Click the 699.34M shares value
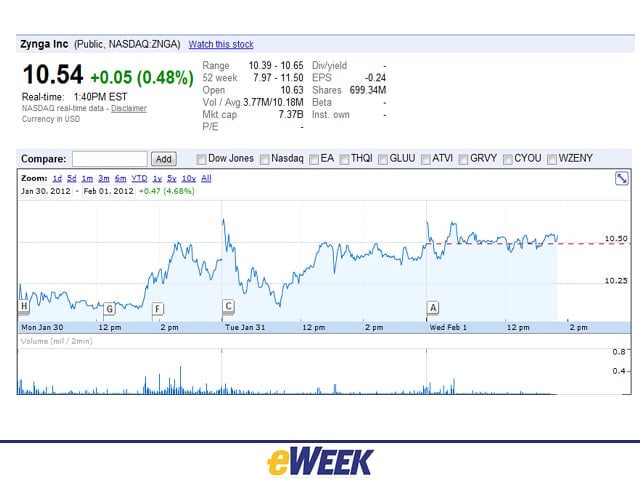The height and width of the screenshot is (480, 640). [368, 90]
